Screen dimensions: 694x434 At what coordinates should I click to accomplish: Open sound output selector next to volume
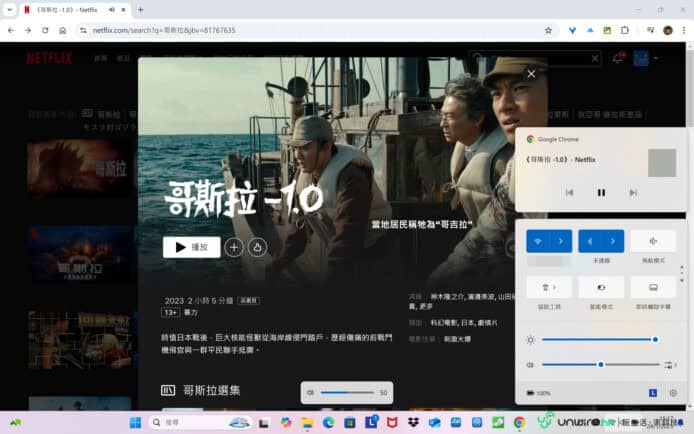point(669,365)
